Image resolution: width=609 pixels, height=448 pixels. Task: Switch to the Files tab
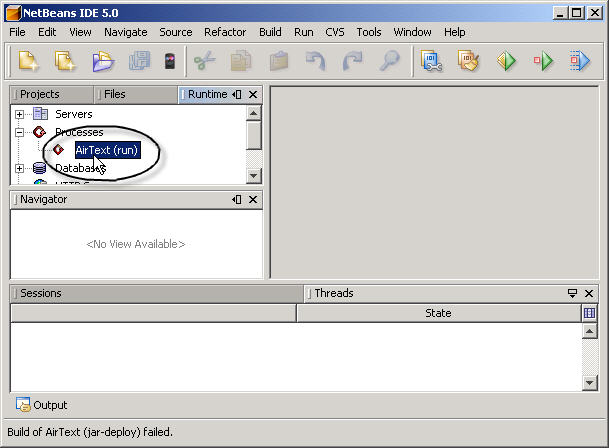(135, 94)
